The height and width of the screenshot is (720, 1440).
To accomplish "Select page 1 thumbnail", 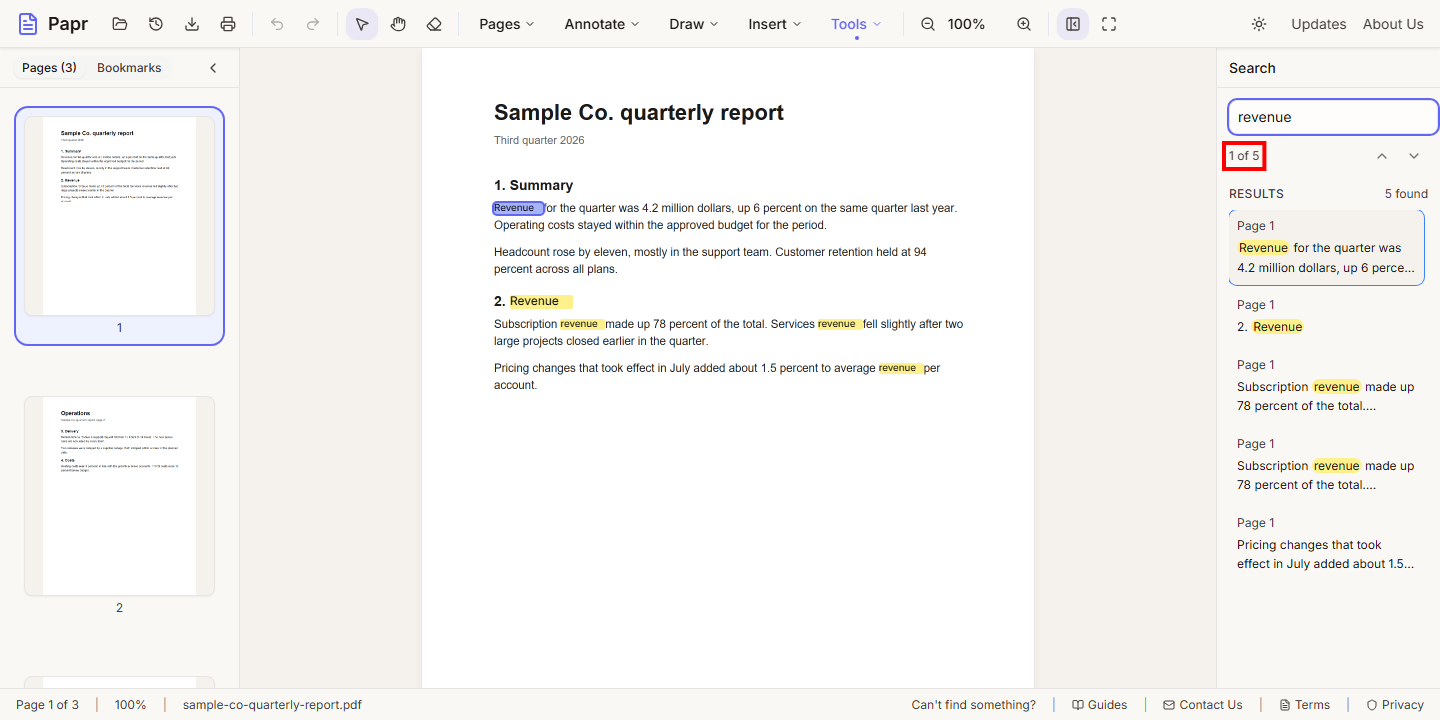I will [119, 226].
